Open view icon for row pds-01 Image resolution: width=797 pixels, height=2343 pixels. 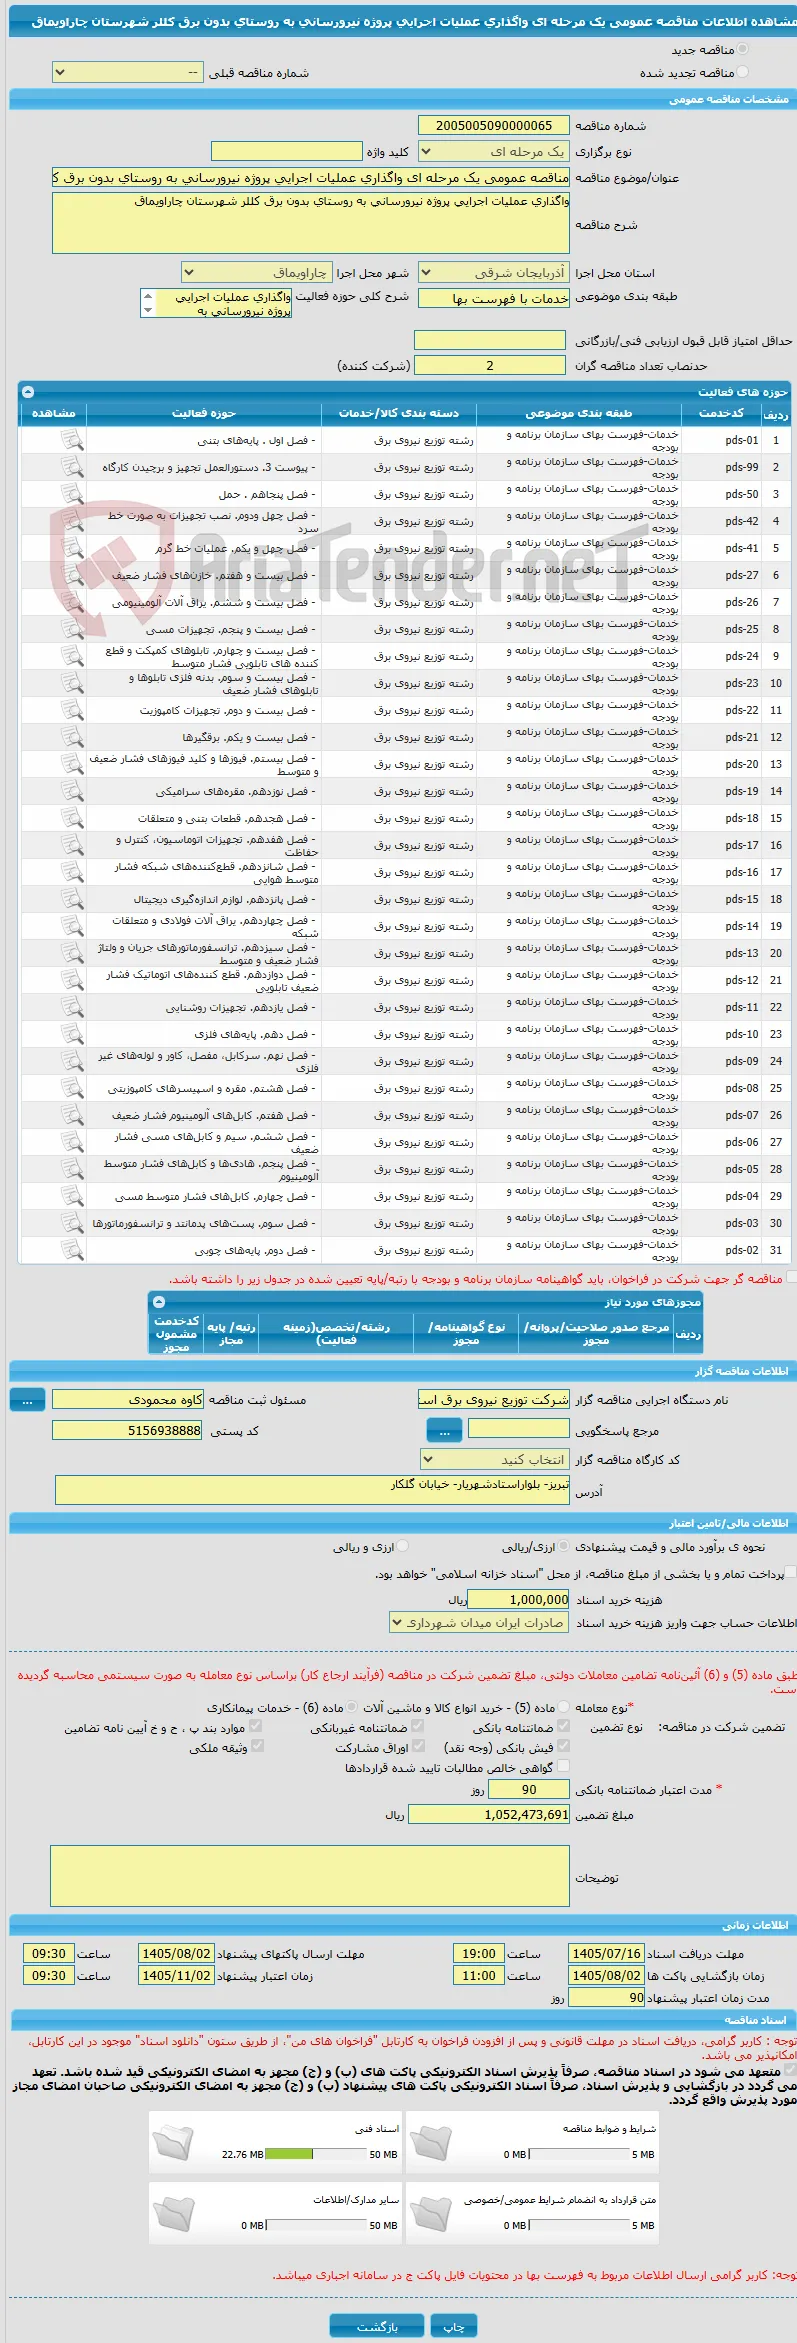point(72,440)
